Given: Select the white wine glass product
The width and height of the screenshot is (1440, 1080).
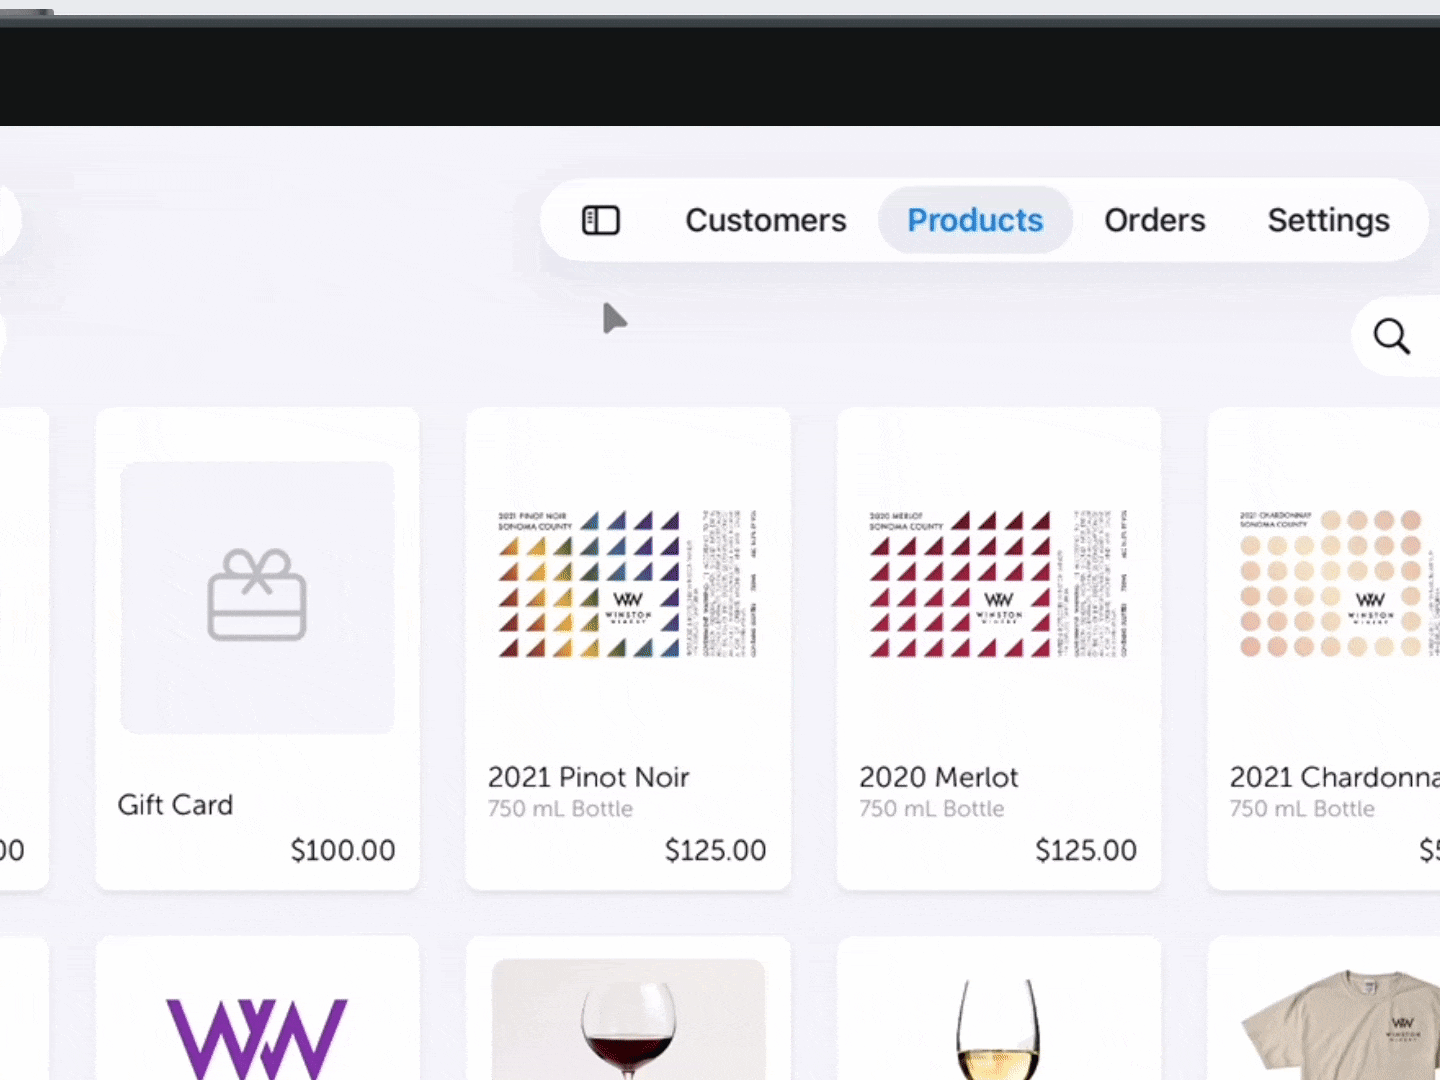Looking at the screenshot, I should point(999,1010).
